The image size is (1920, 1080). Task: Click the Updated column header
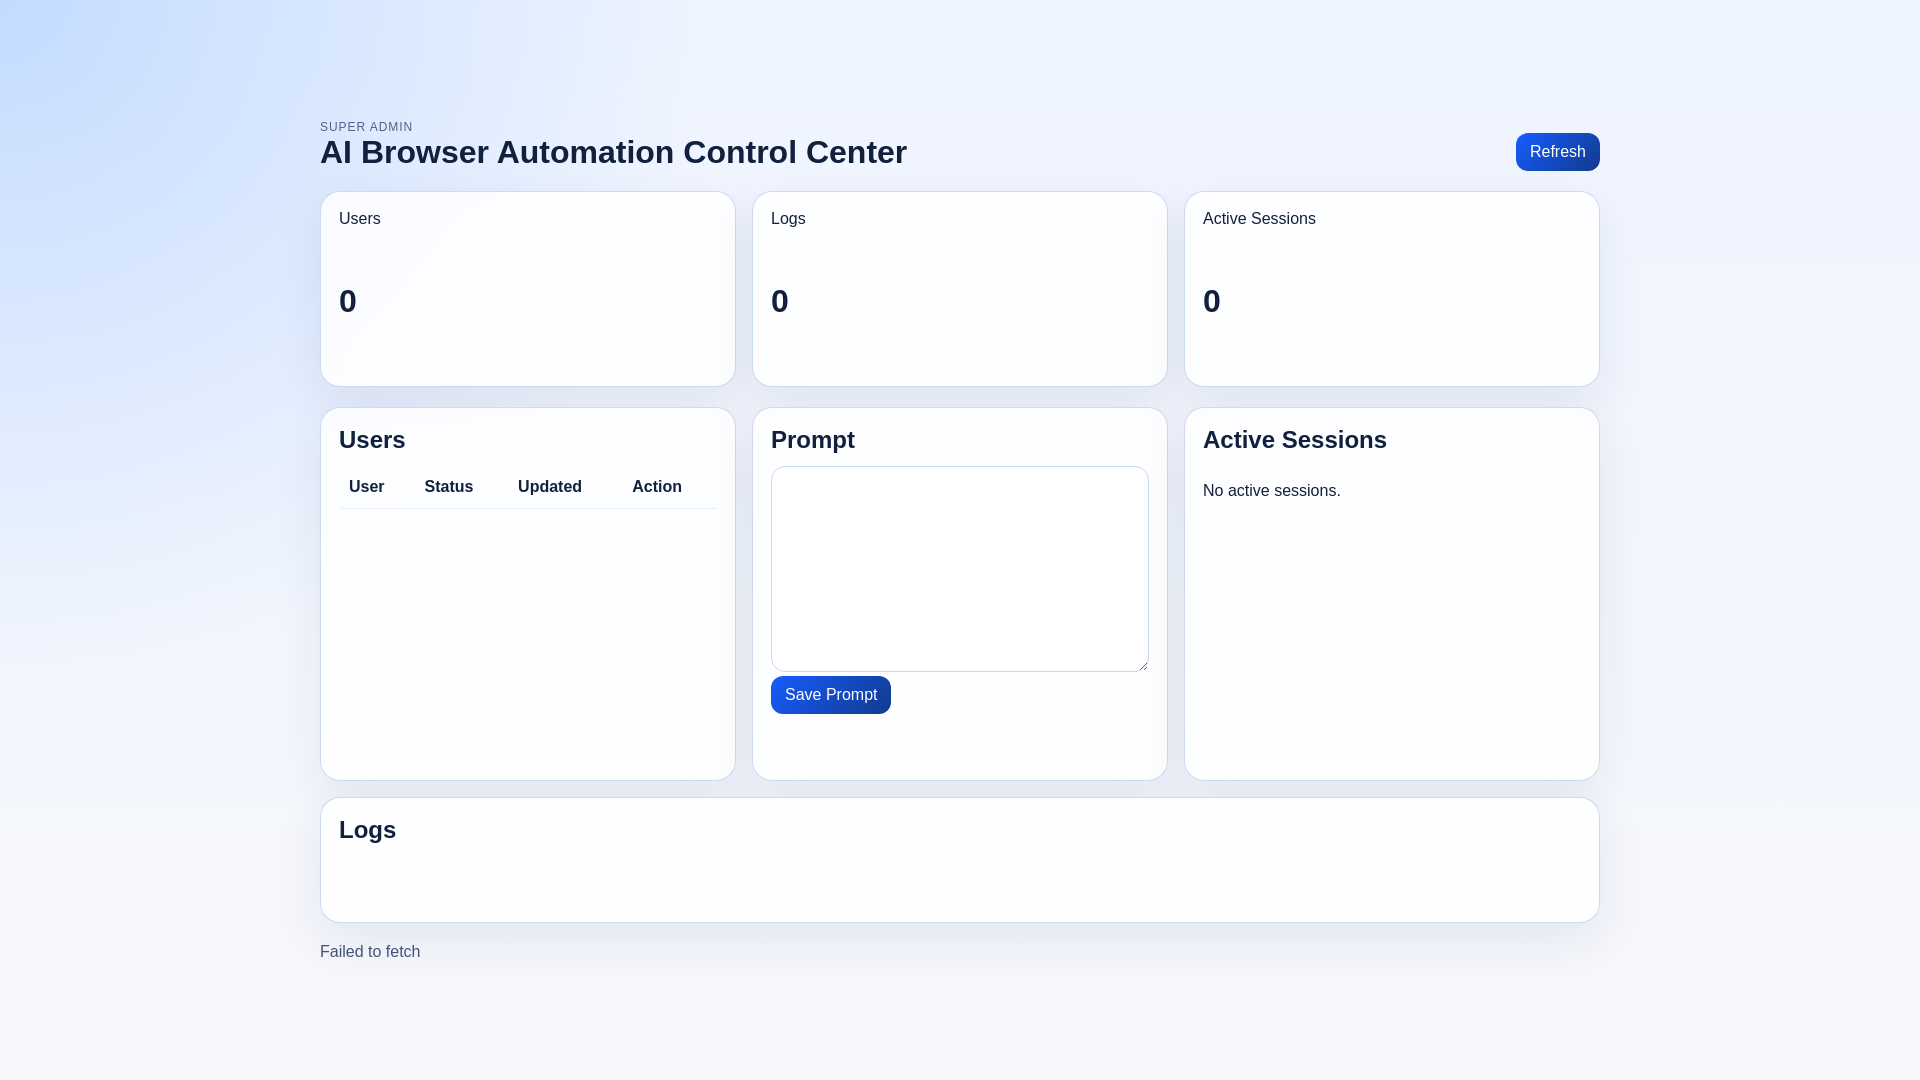(x=549, y=487)
